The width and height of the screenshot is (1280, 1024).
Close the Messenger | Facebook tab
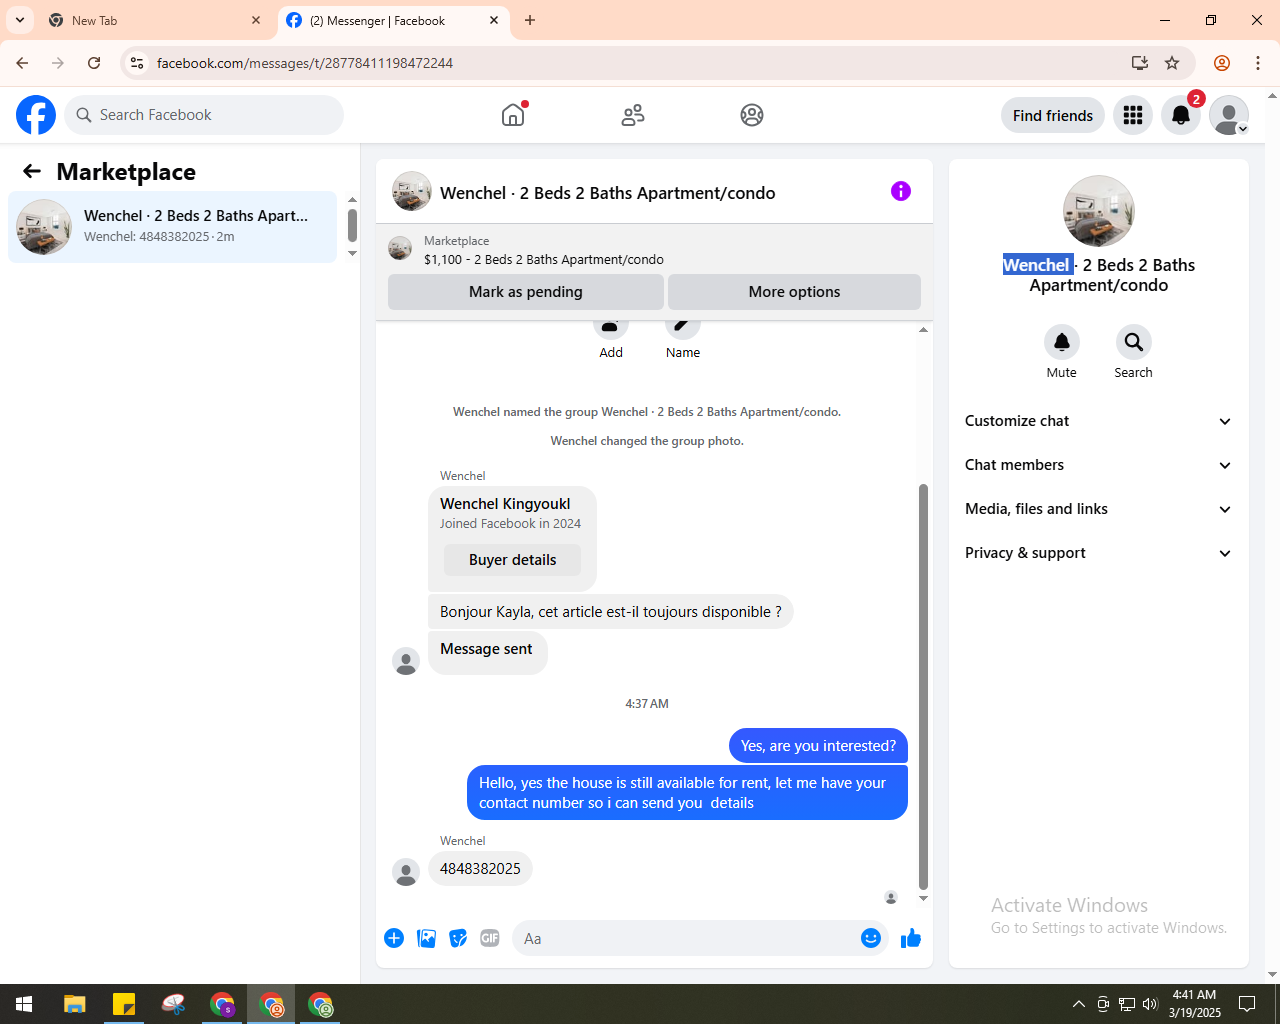494,20
